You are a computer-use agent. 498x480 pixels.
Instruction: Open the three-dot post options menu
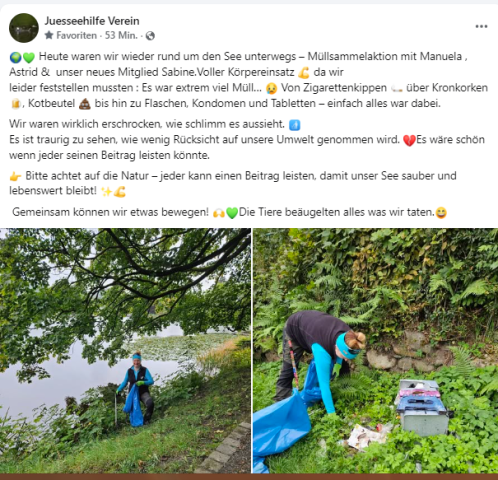(x=481, y=27)
